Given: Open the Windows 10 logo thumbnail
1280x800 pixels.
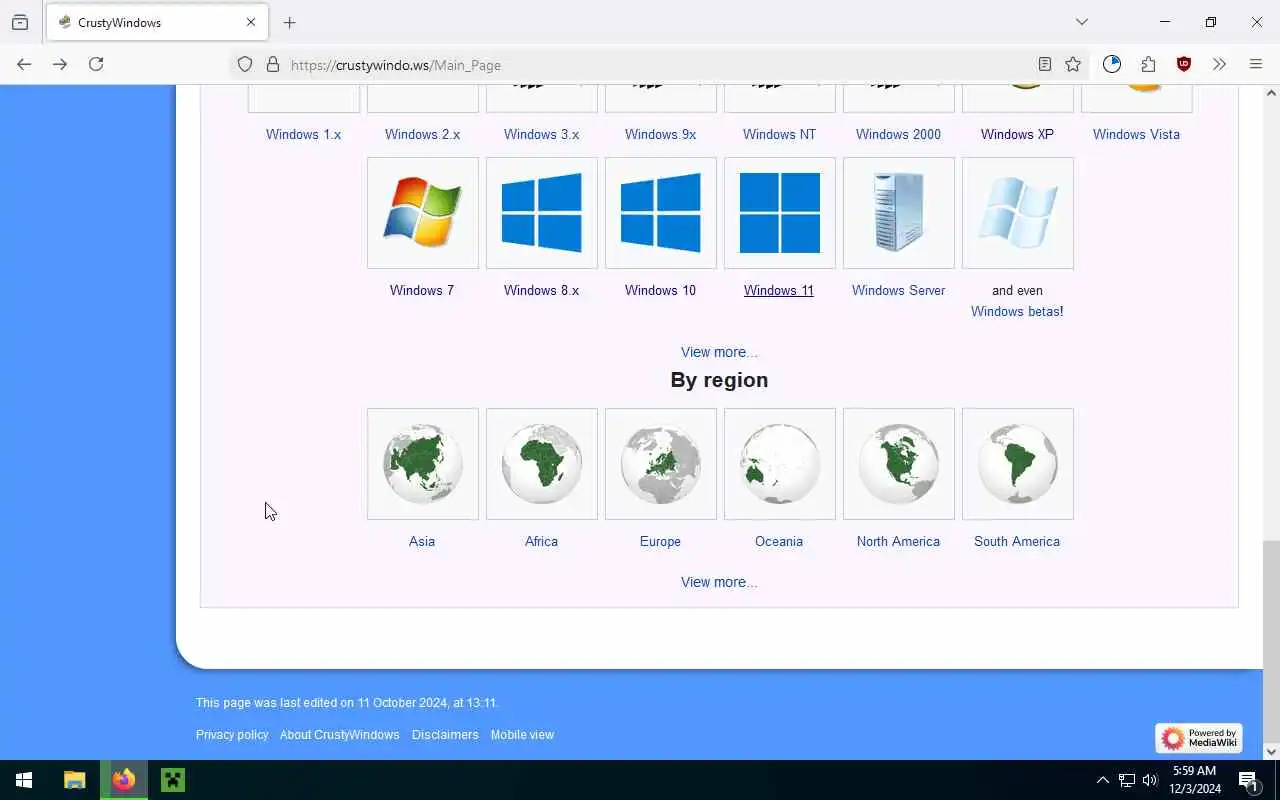Looking at the screenshot, I should pyautogui.click(x=660, y=213).
